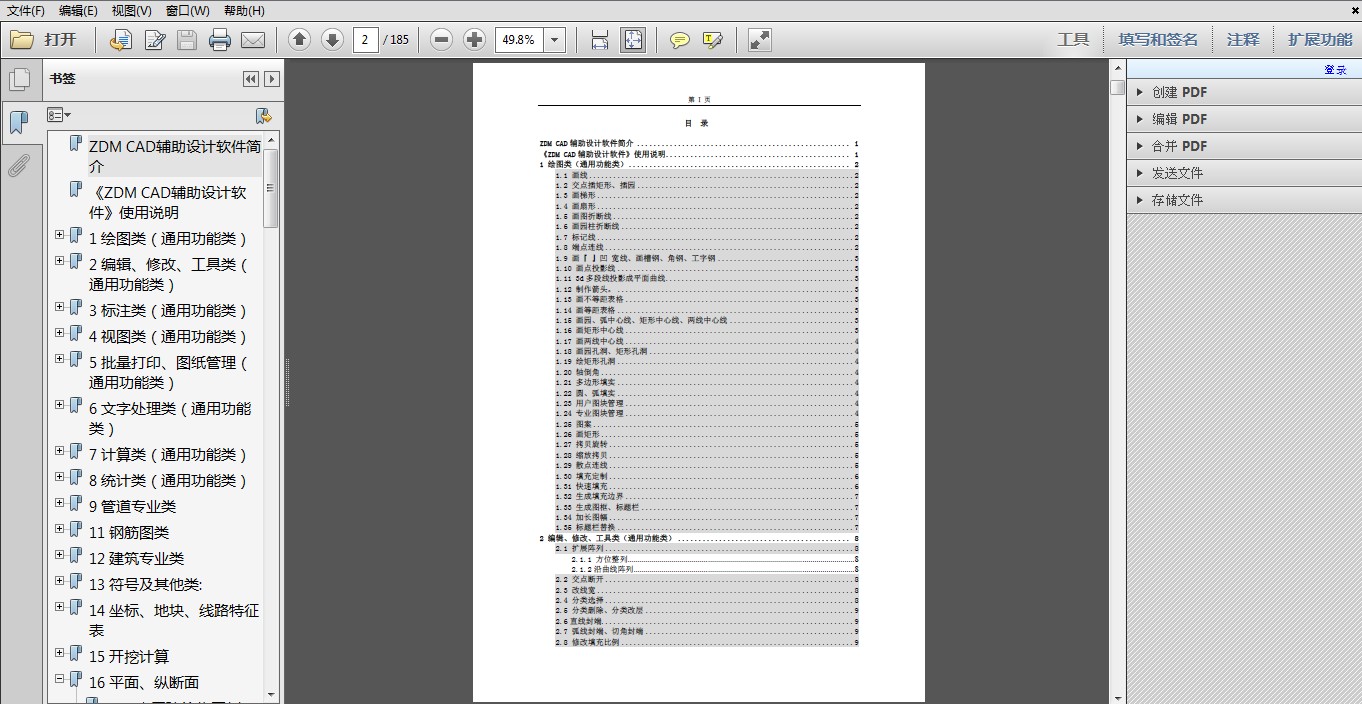Screen dimensions: 1362x704
Task: Click the Save floppy disk icon
Action: point(187,40)
